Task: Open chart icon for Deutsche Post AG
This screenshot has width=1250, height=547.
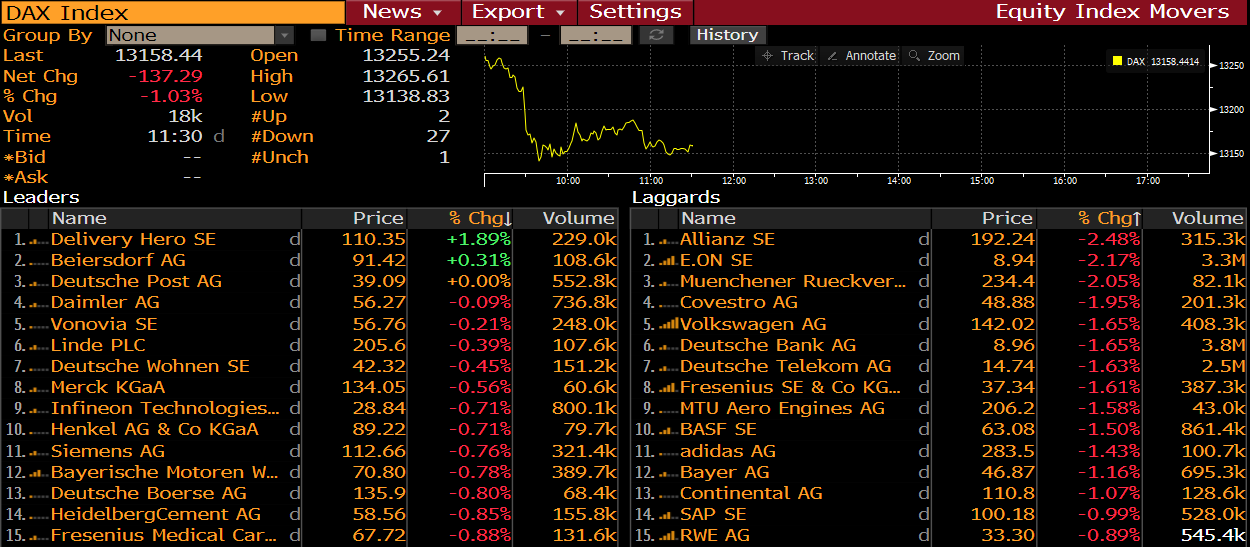Action: pyautogui.click(x=39, y=282)
